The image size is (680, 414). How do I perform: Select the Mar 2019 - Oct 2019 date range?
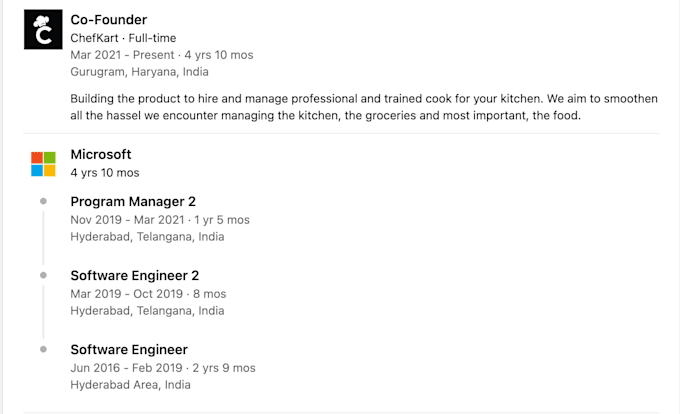coord(127,294)
